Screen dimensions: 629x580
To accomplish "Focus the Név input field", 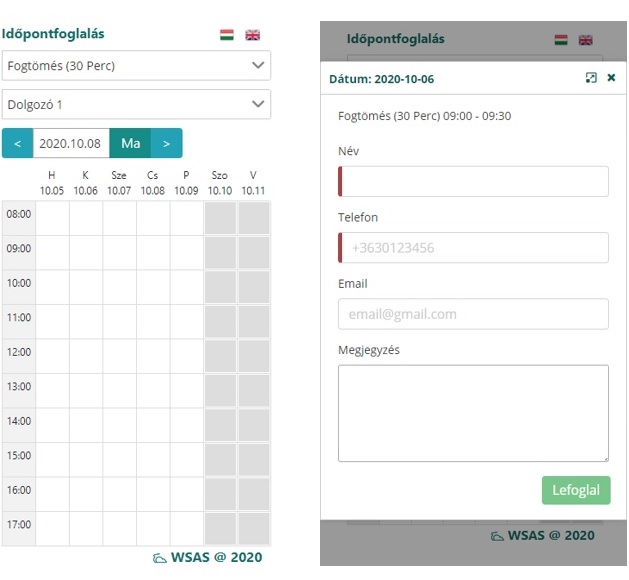I will click(x=473, y=181).
